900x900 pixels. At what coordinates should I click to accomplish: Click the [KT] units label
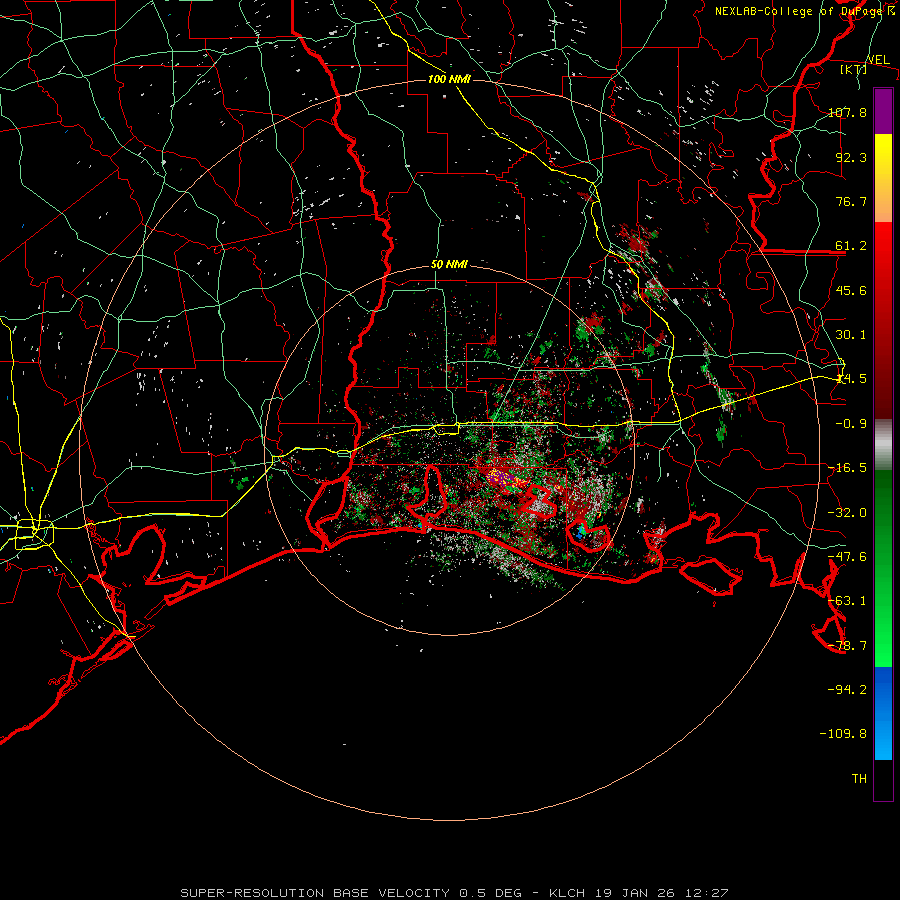pyautogui.click(x=854, y=69)
